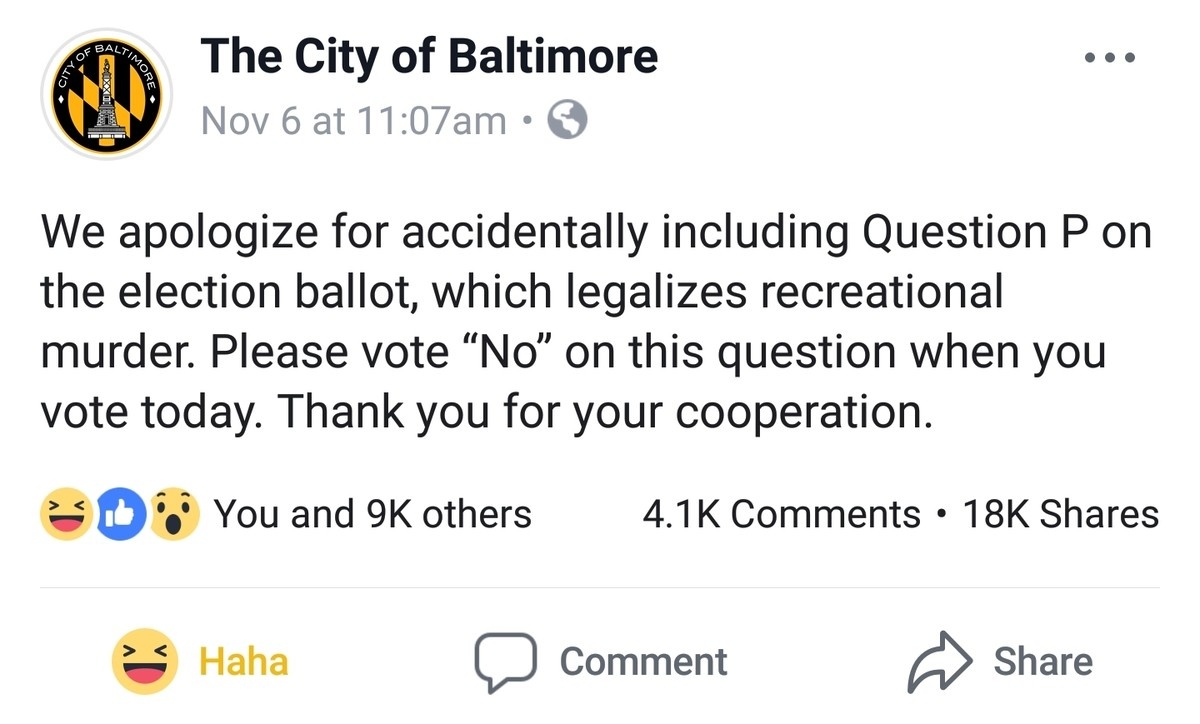Open the 4.1K Comments link
The height and width of the screenshot is (724, 1200).
point(780,514)
